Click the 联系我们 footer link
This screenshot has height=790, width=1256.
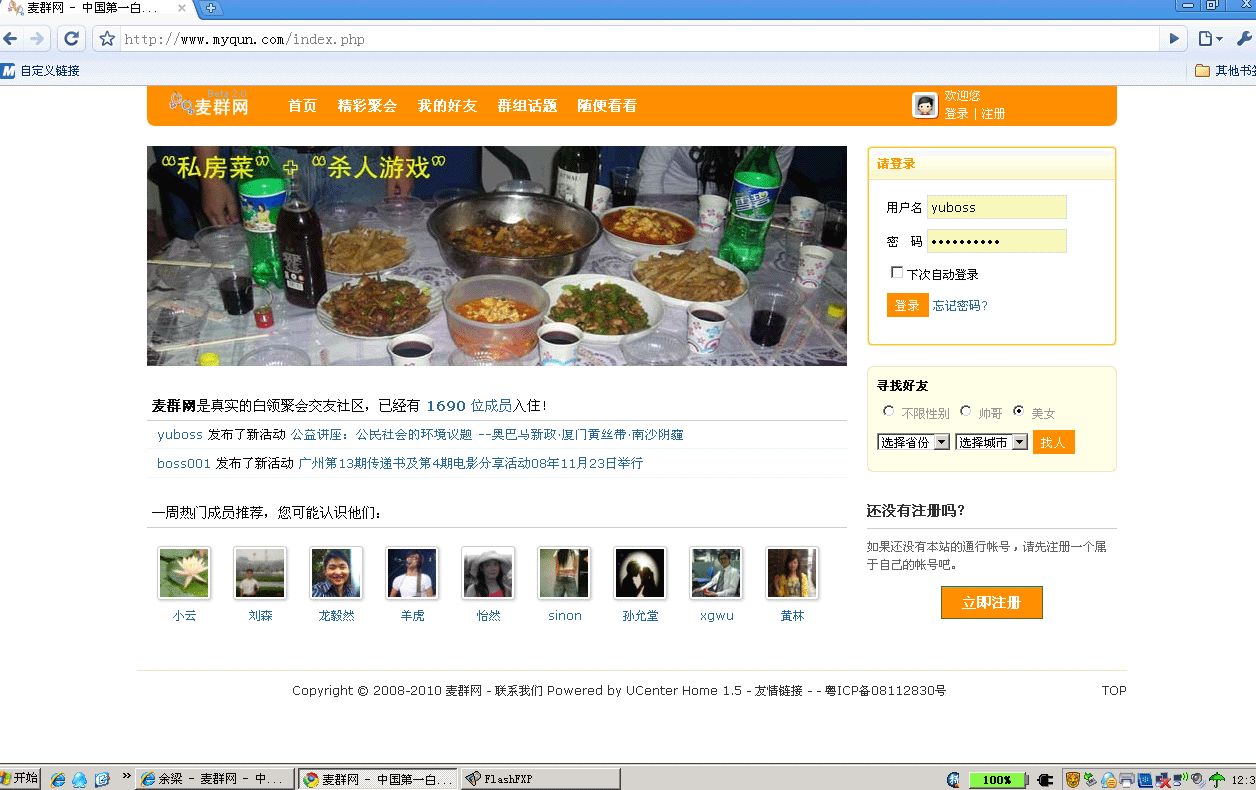[519, 691]
